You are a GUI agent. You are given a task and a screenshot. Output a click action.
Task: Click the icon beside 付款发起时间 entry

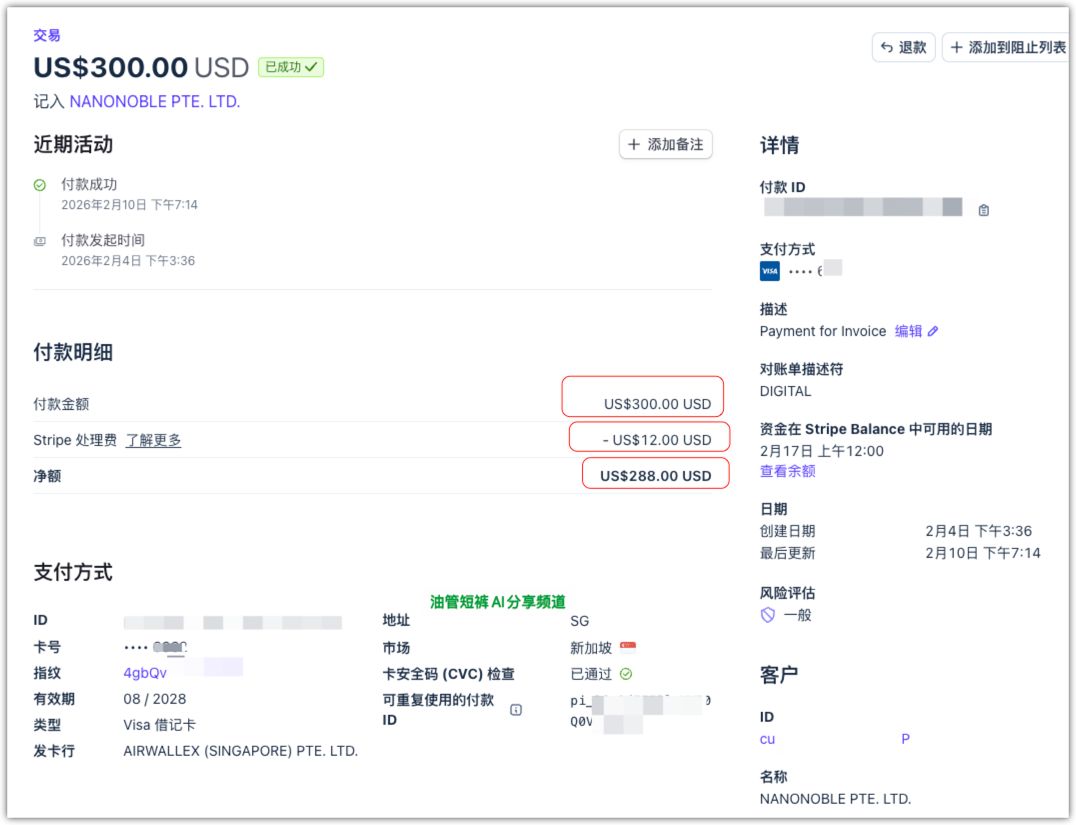[42, 239]
